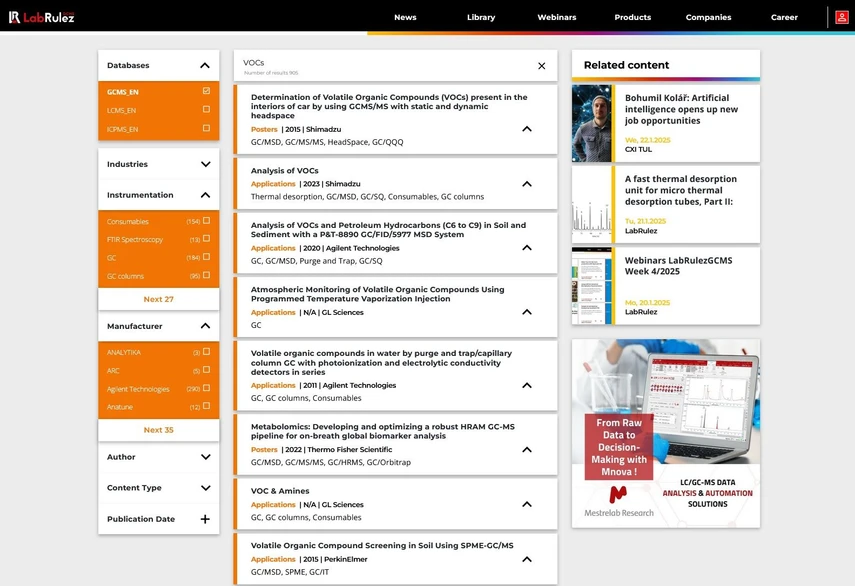Toggle chevron on purge and trap water result
The image size is (855, 586).
point(527,385)
